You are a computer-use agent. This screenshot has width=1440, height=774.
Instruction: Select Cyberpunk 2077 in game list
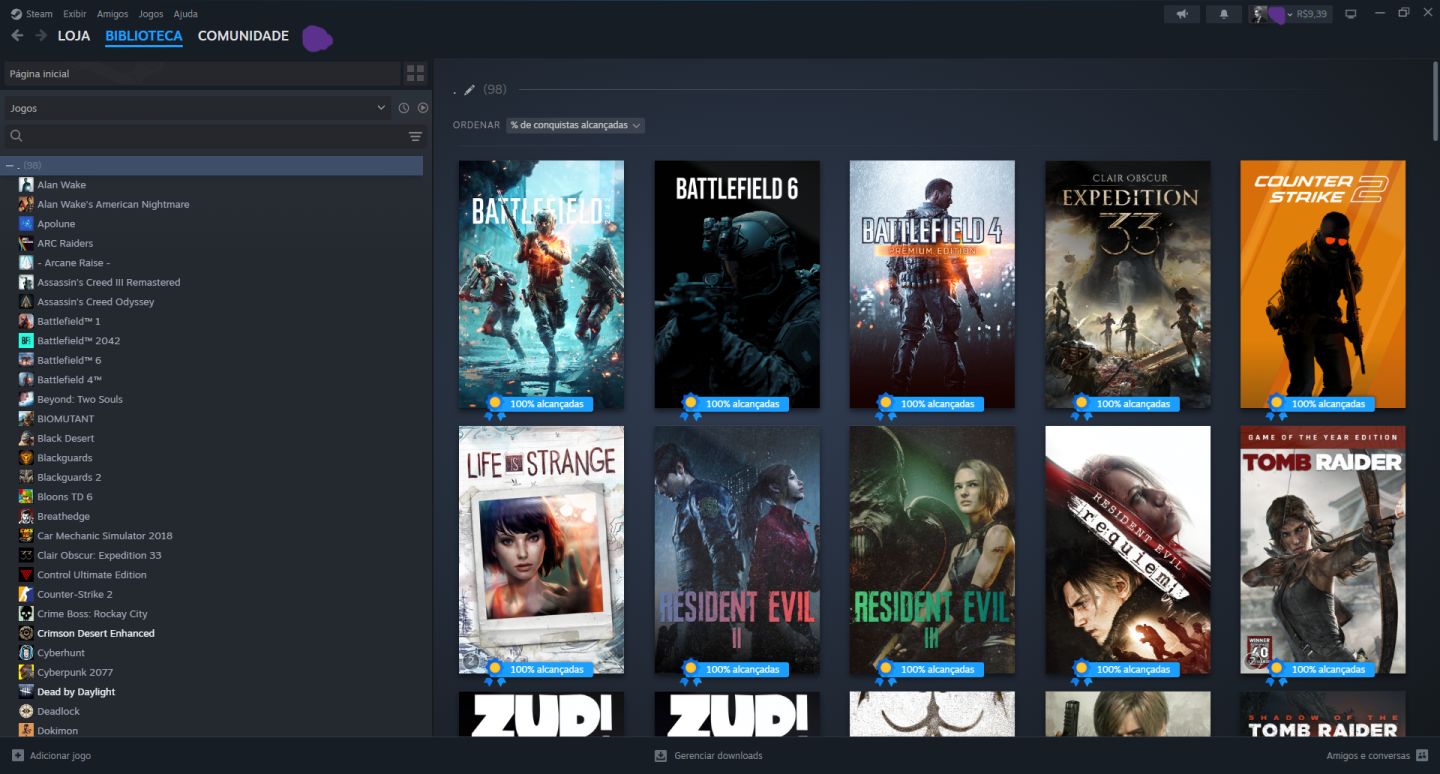(x=75, y=672)
